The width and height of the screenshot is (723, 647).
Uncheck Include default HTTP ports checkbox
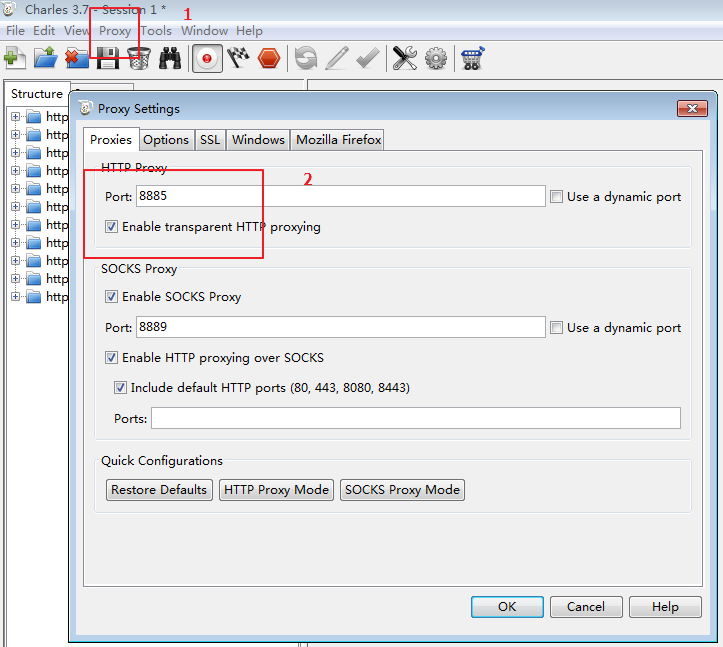coord(120,388)
